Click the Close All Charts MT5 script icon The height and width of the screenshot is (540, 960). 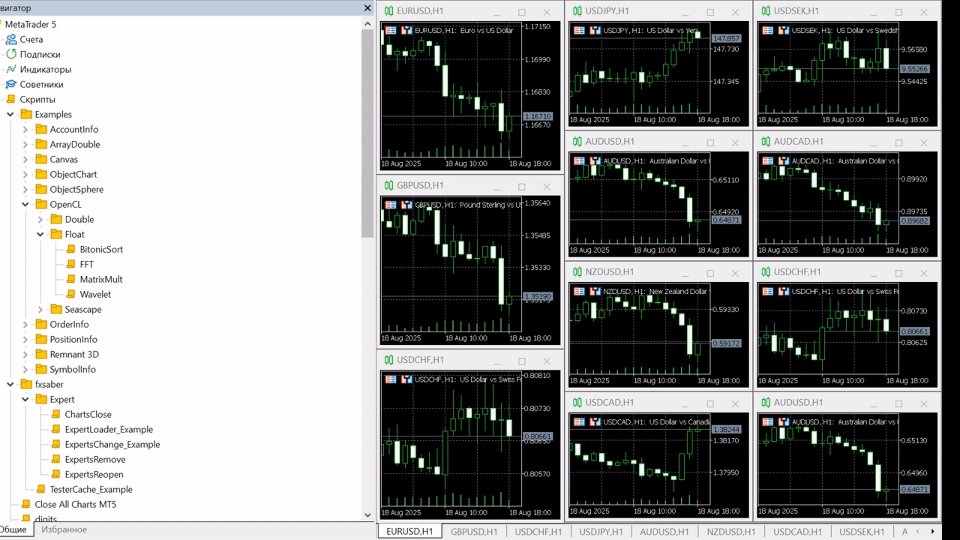26,504
